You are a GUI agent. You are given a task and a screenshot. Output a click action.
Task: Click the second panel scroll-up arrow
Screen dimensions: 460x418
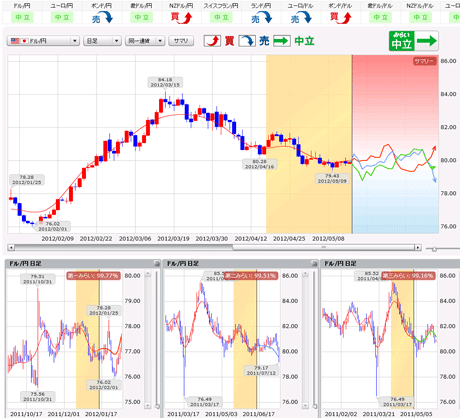pyautogui.click(x=305, y=274)
